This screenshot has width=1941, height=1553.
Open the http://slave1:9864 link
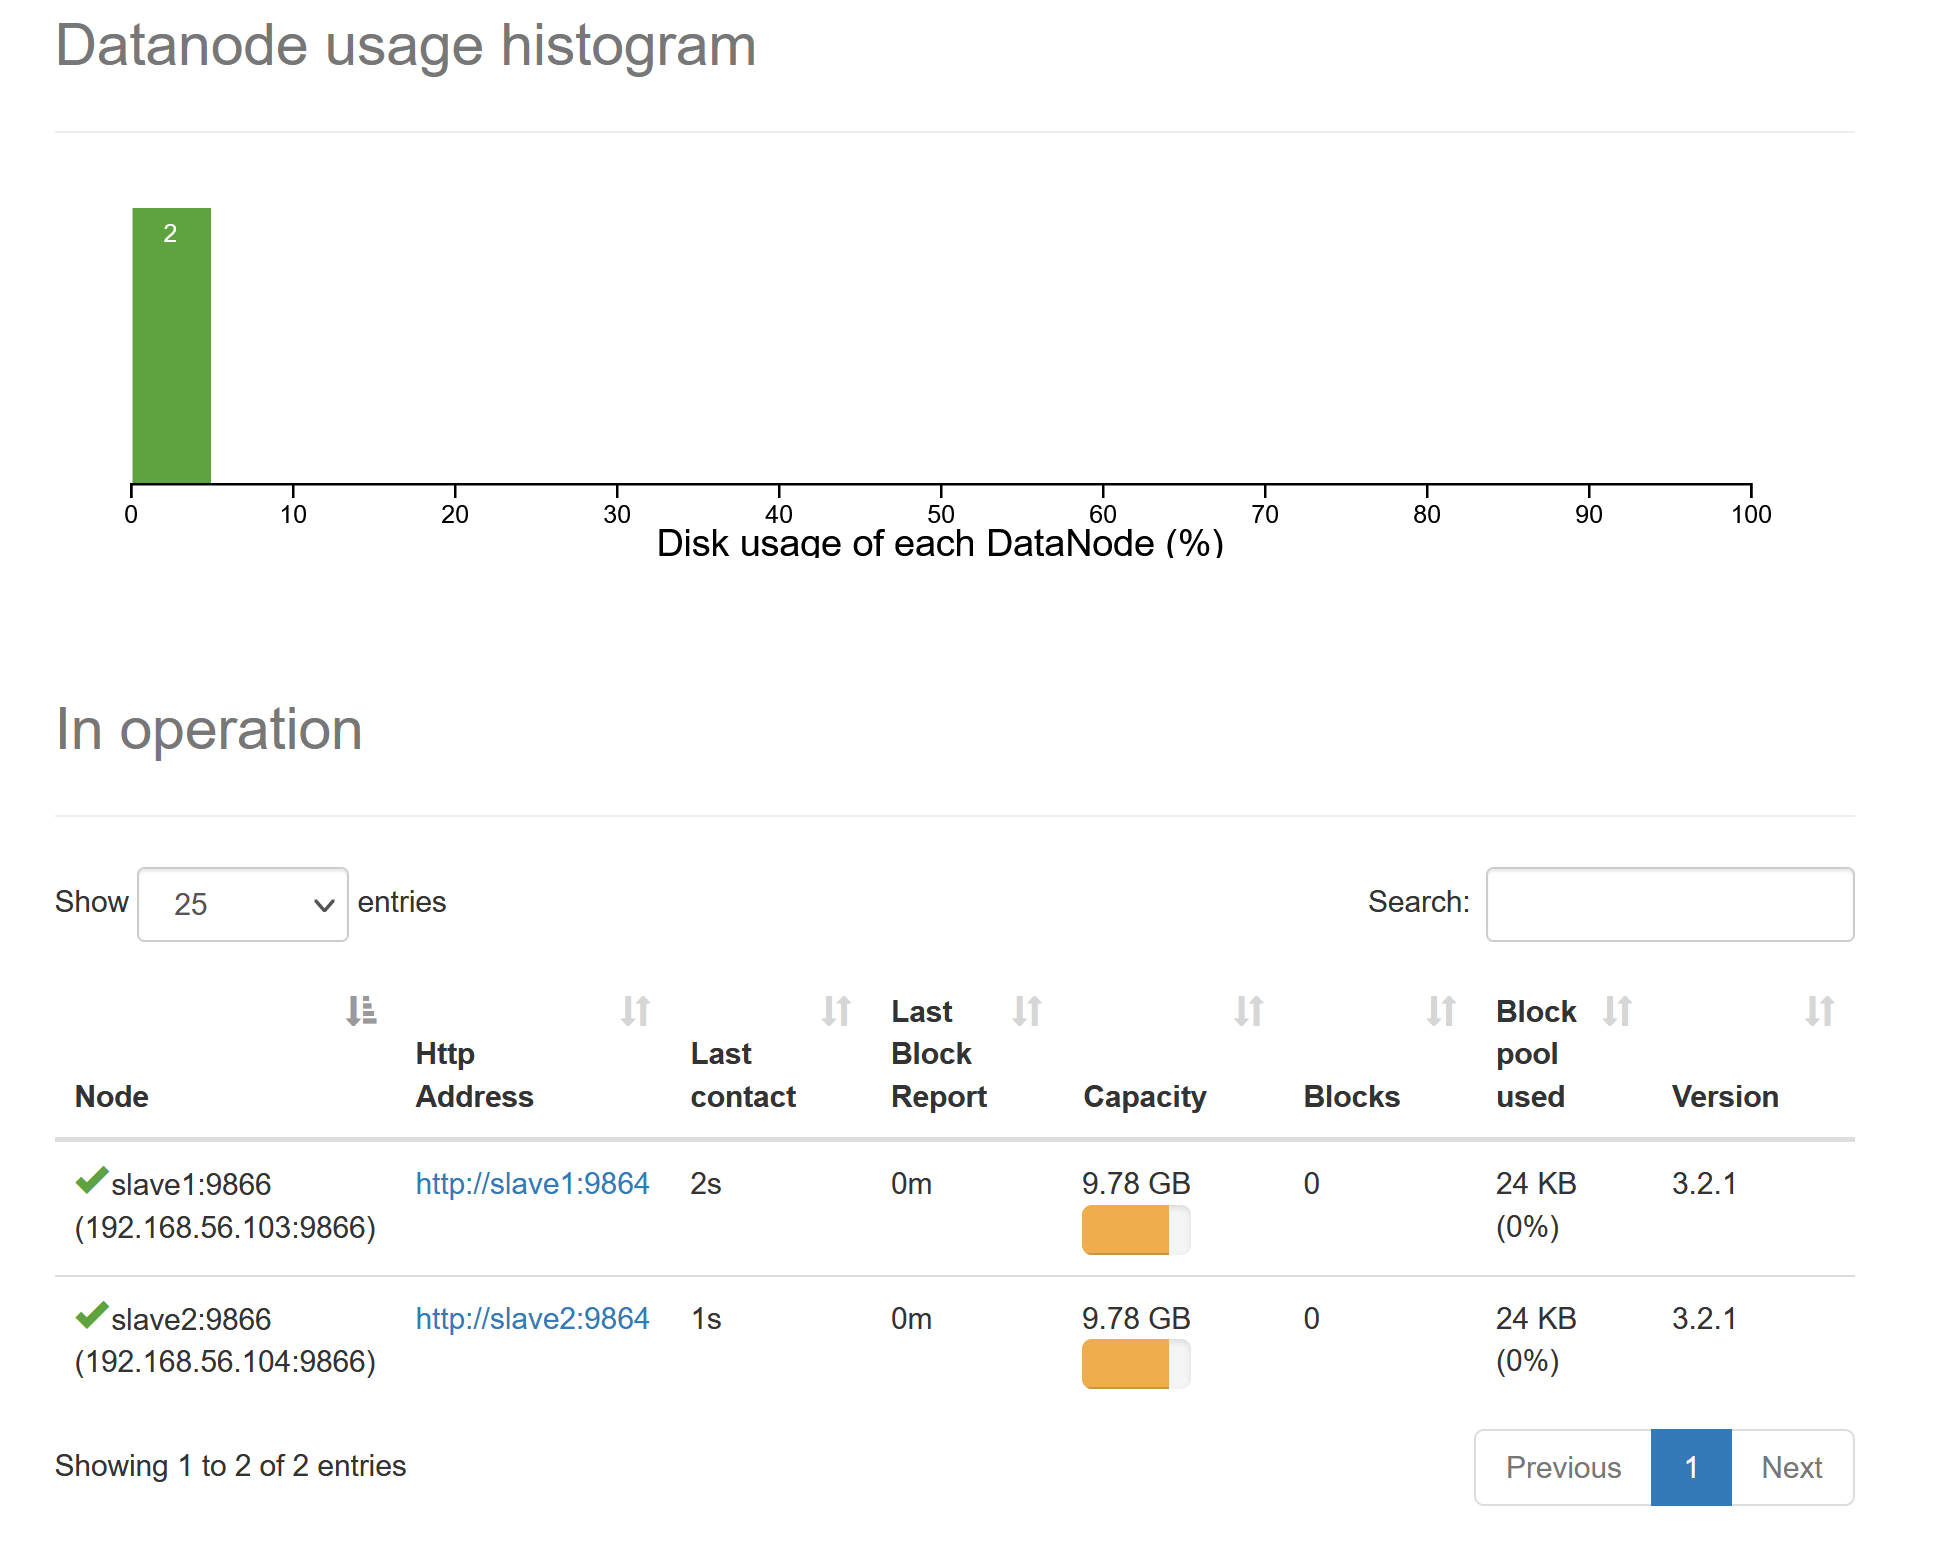point(532,1184)
